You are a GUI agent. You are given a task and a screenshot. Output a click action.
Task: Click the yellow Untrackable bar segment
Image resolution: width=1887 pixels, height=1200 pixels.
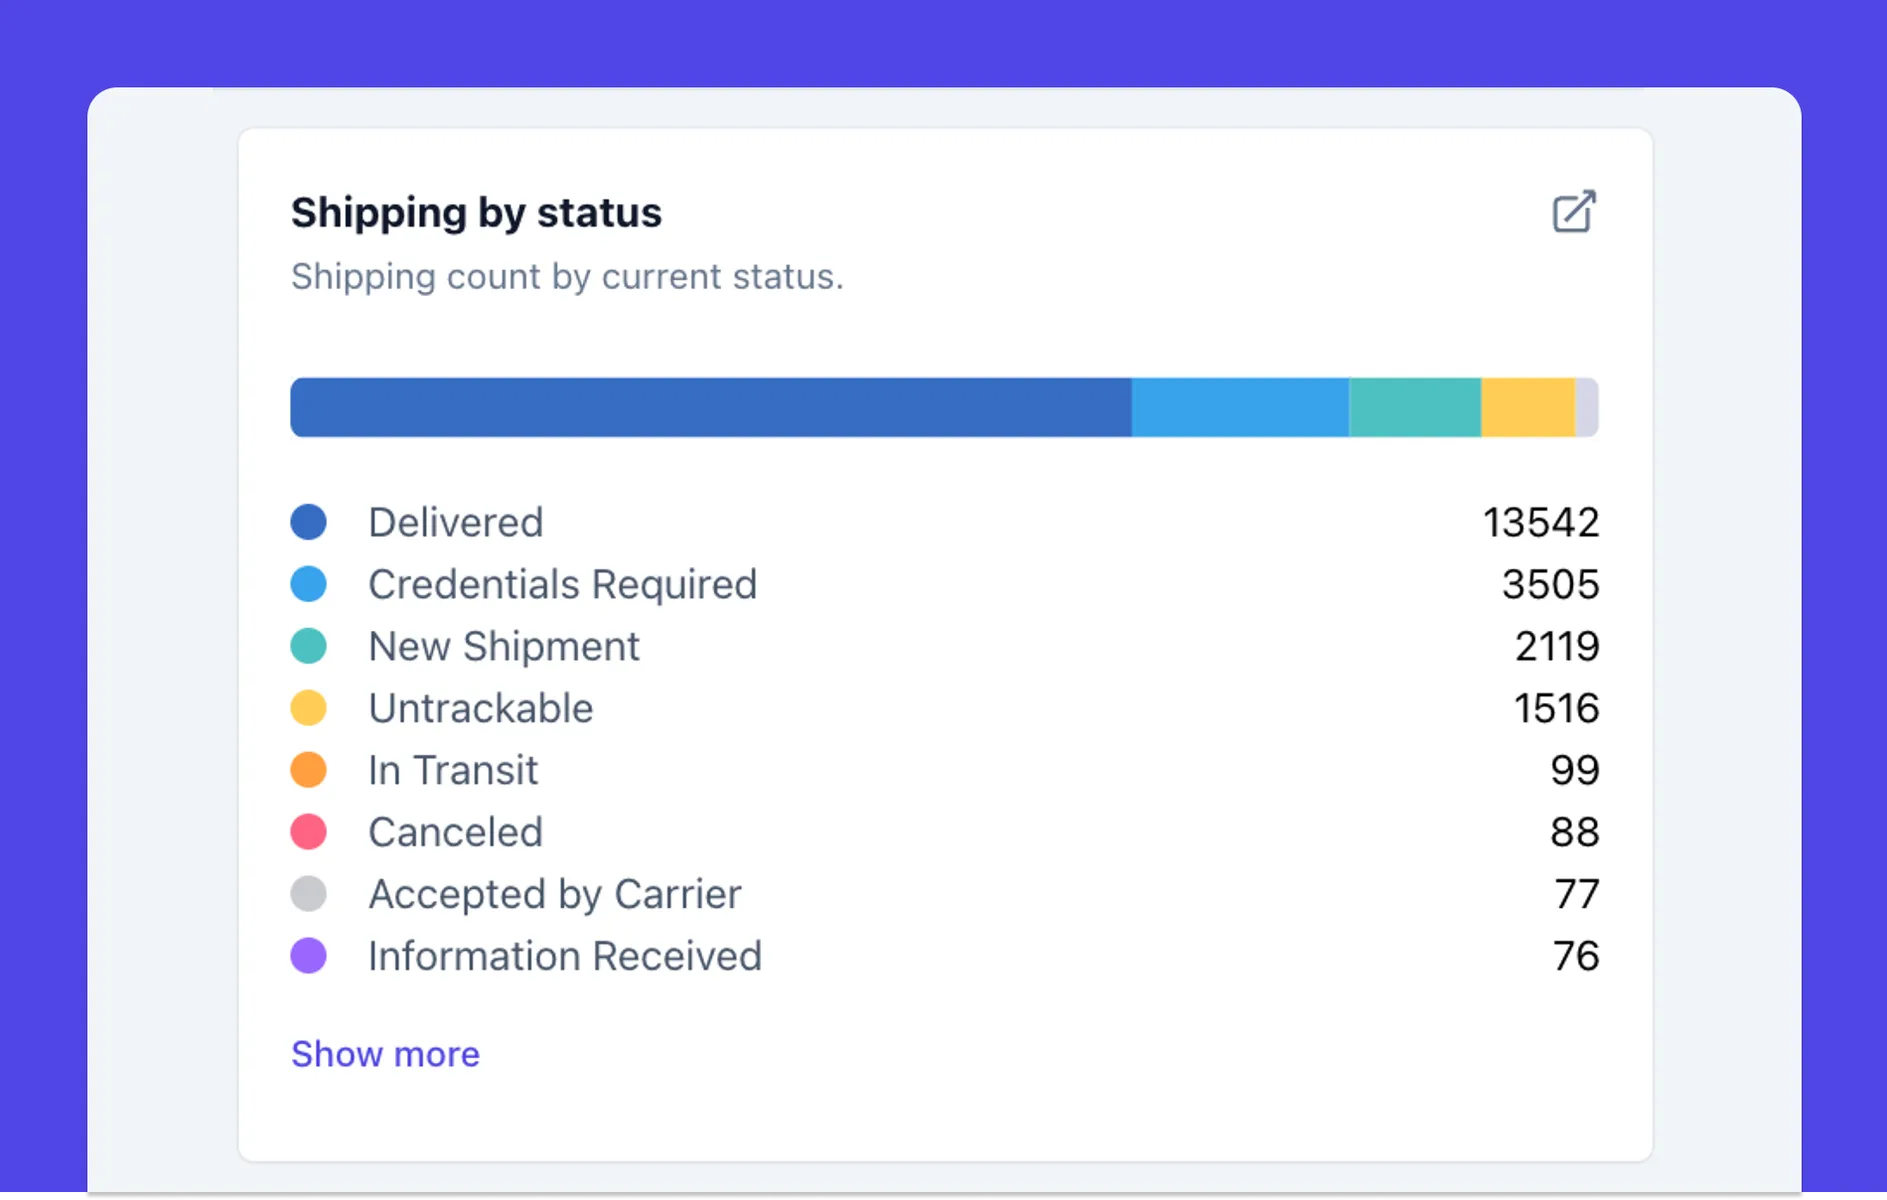1527,407
